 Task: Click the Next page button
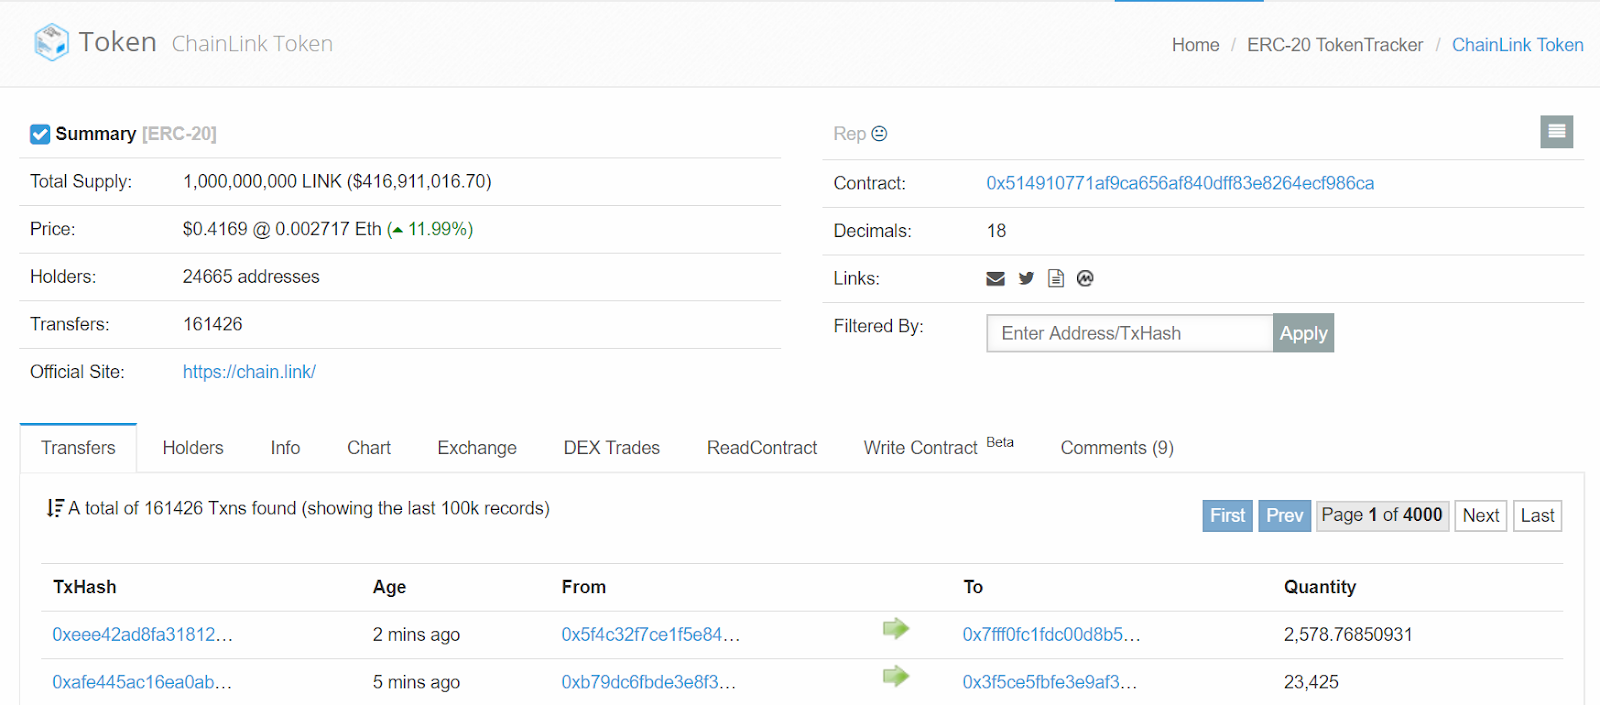[x=1481, y=515]
